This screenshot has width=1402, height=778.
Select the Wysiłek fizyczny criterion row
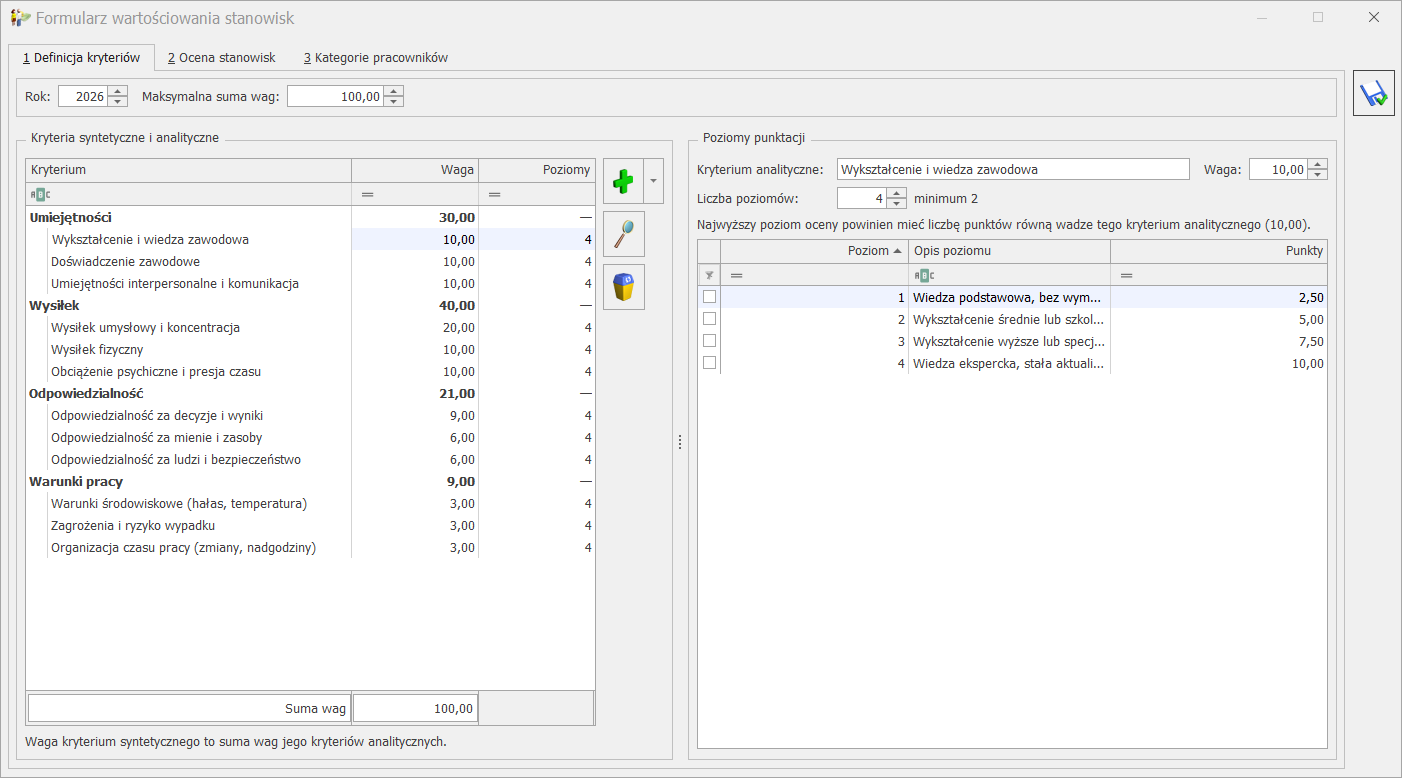[310, 350]
